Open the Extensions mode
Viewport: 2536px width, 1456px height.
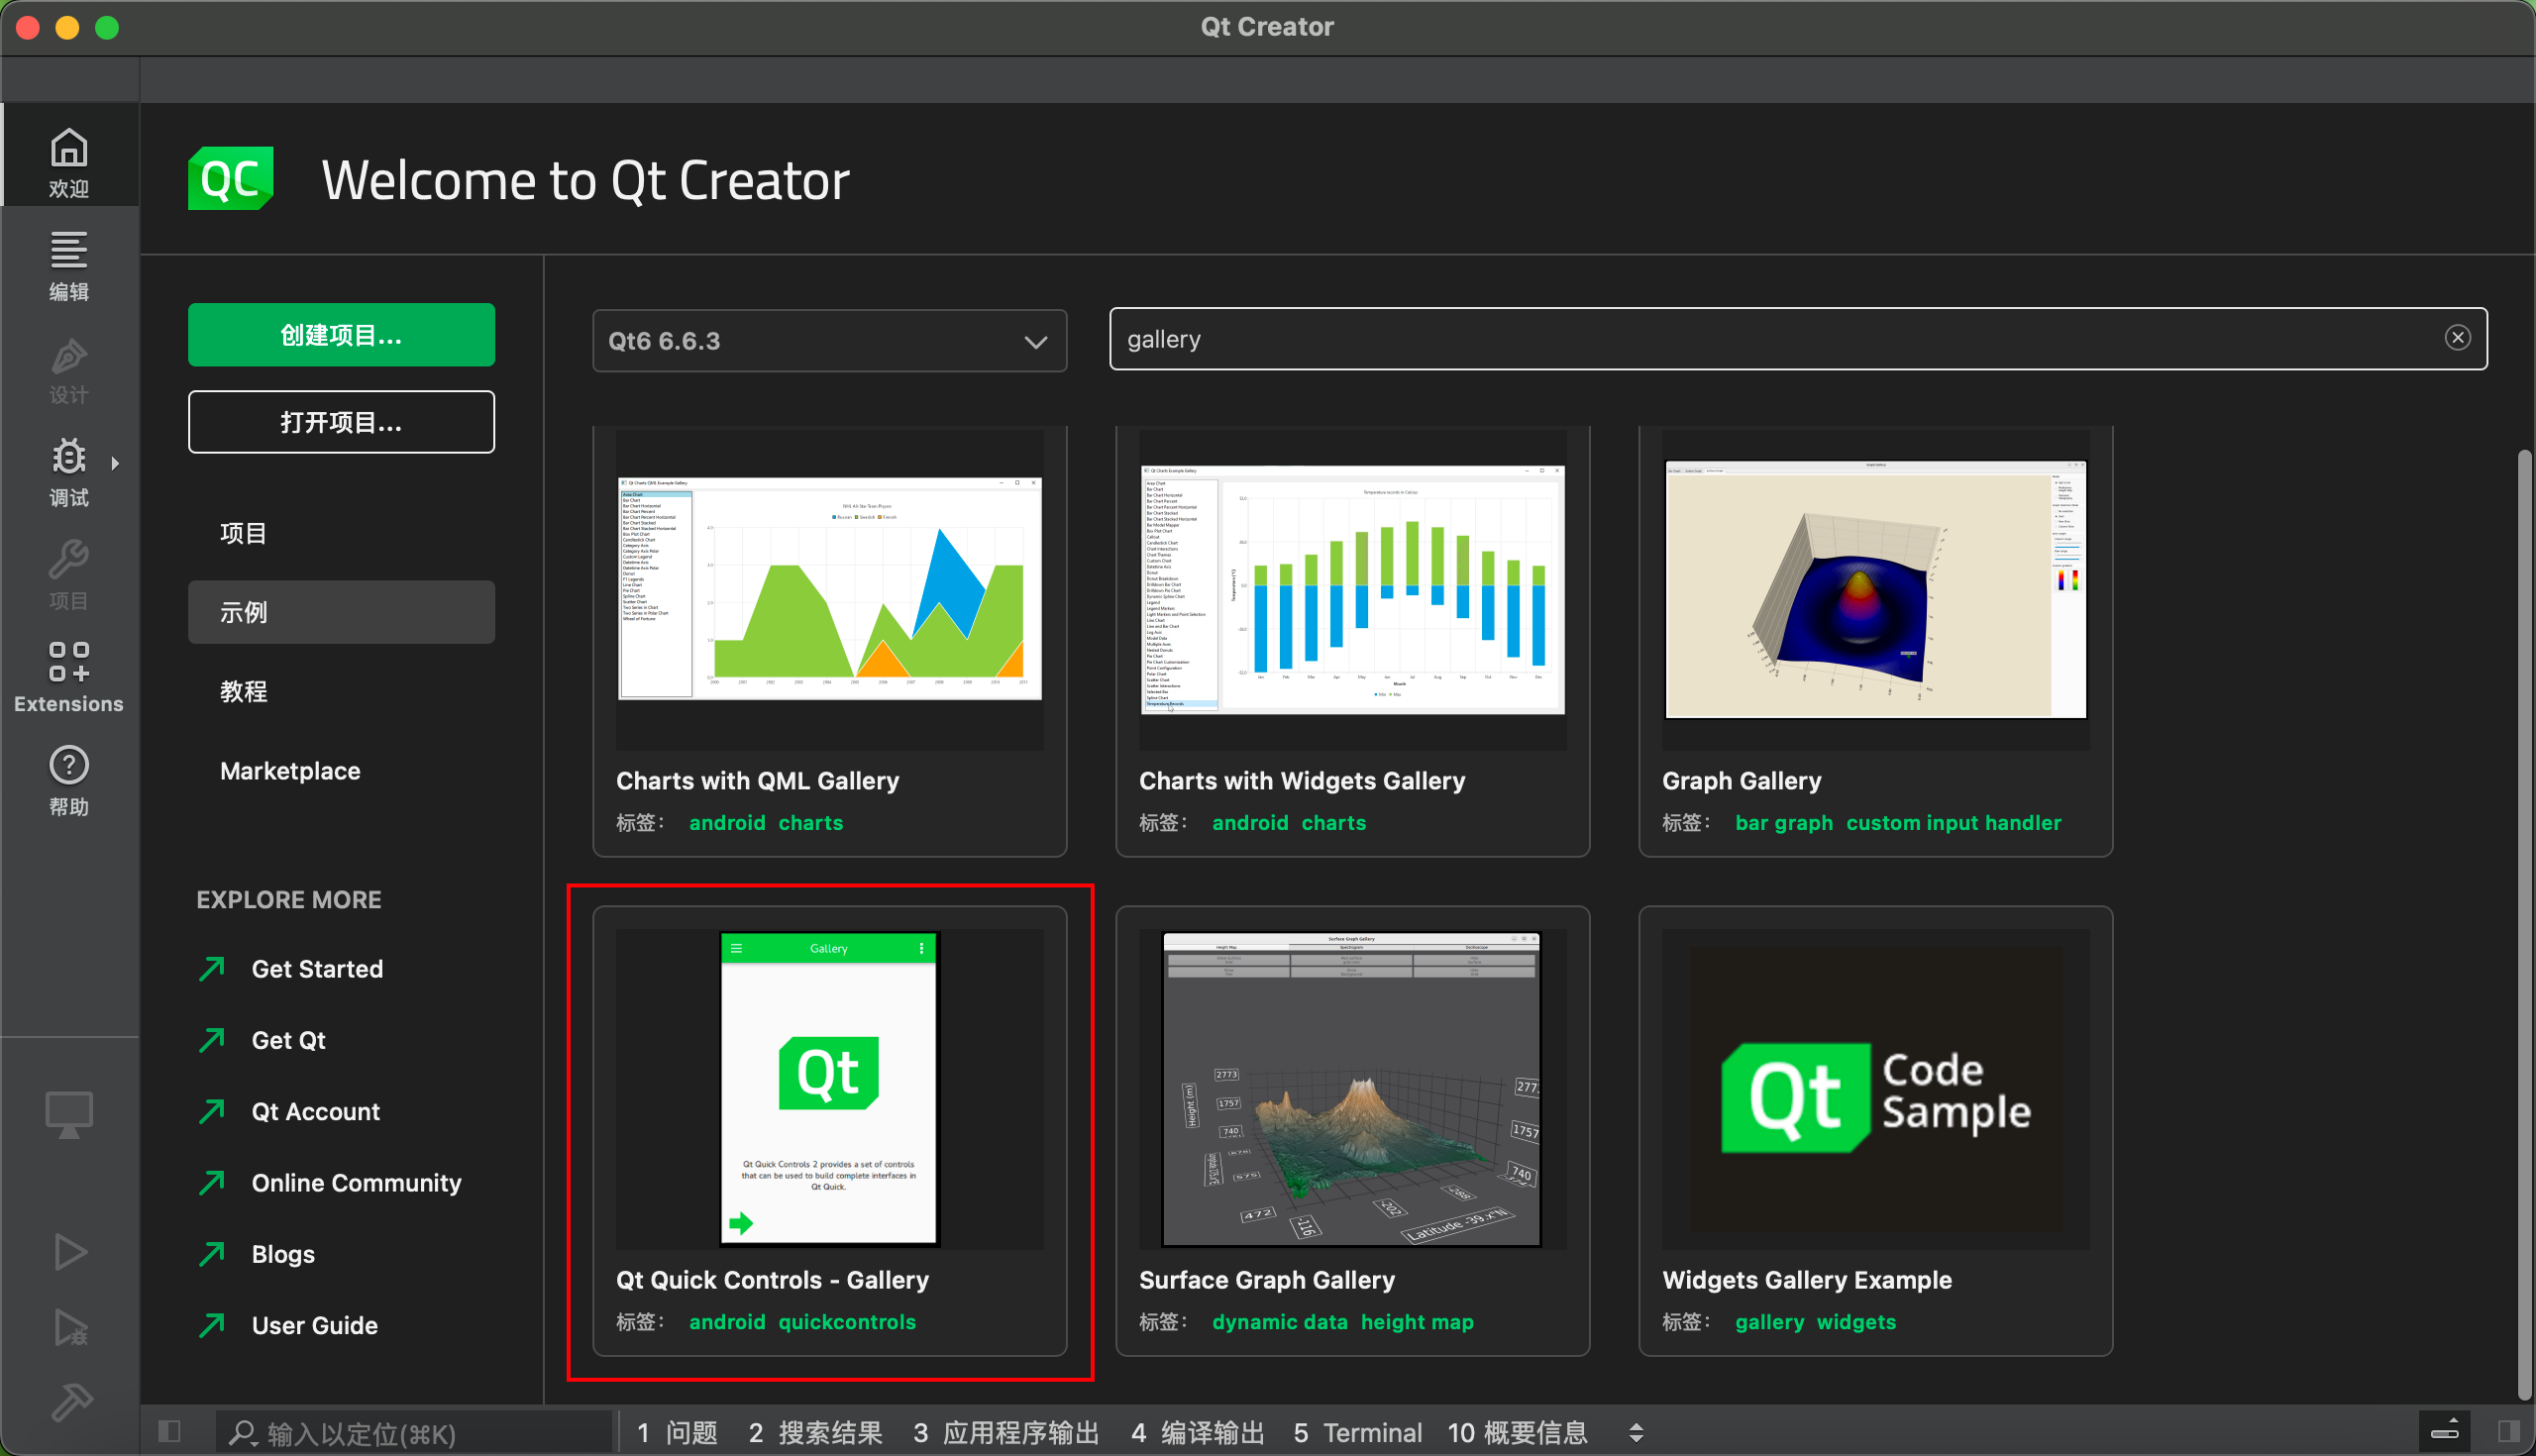tap(69, 678)
